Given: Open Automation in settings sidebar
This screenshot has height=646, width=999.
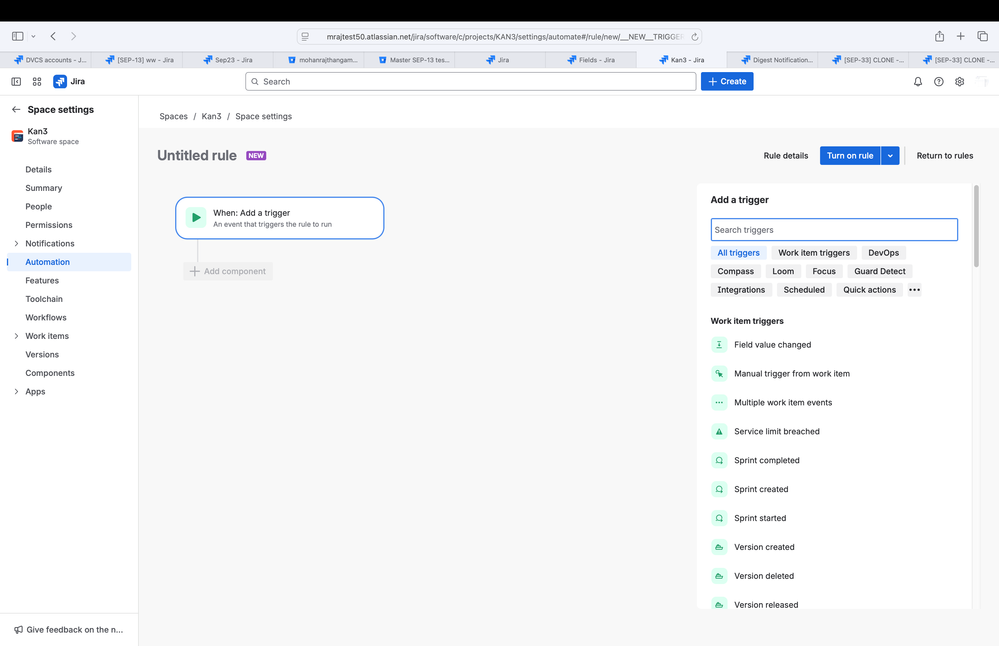Looking at the screenshot, I should point(69,262).
